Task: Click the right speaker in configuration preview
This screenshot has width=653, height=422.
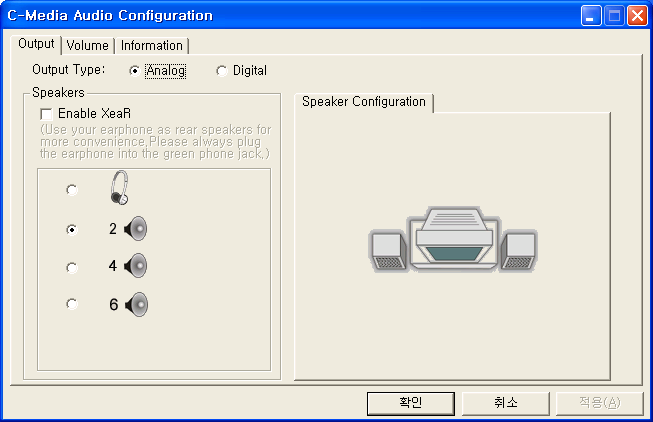Action: click(x=519, y=250)
